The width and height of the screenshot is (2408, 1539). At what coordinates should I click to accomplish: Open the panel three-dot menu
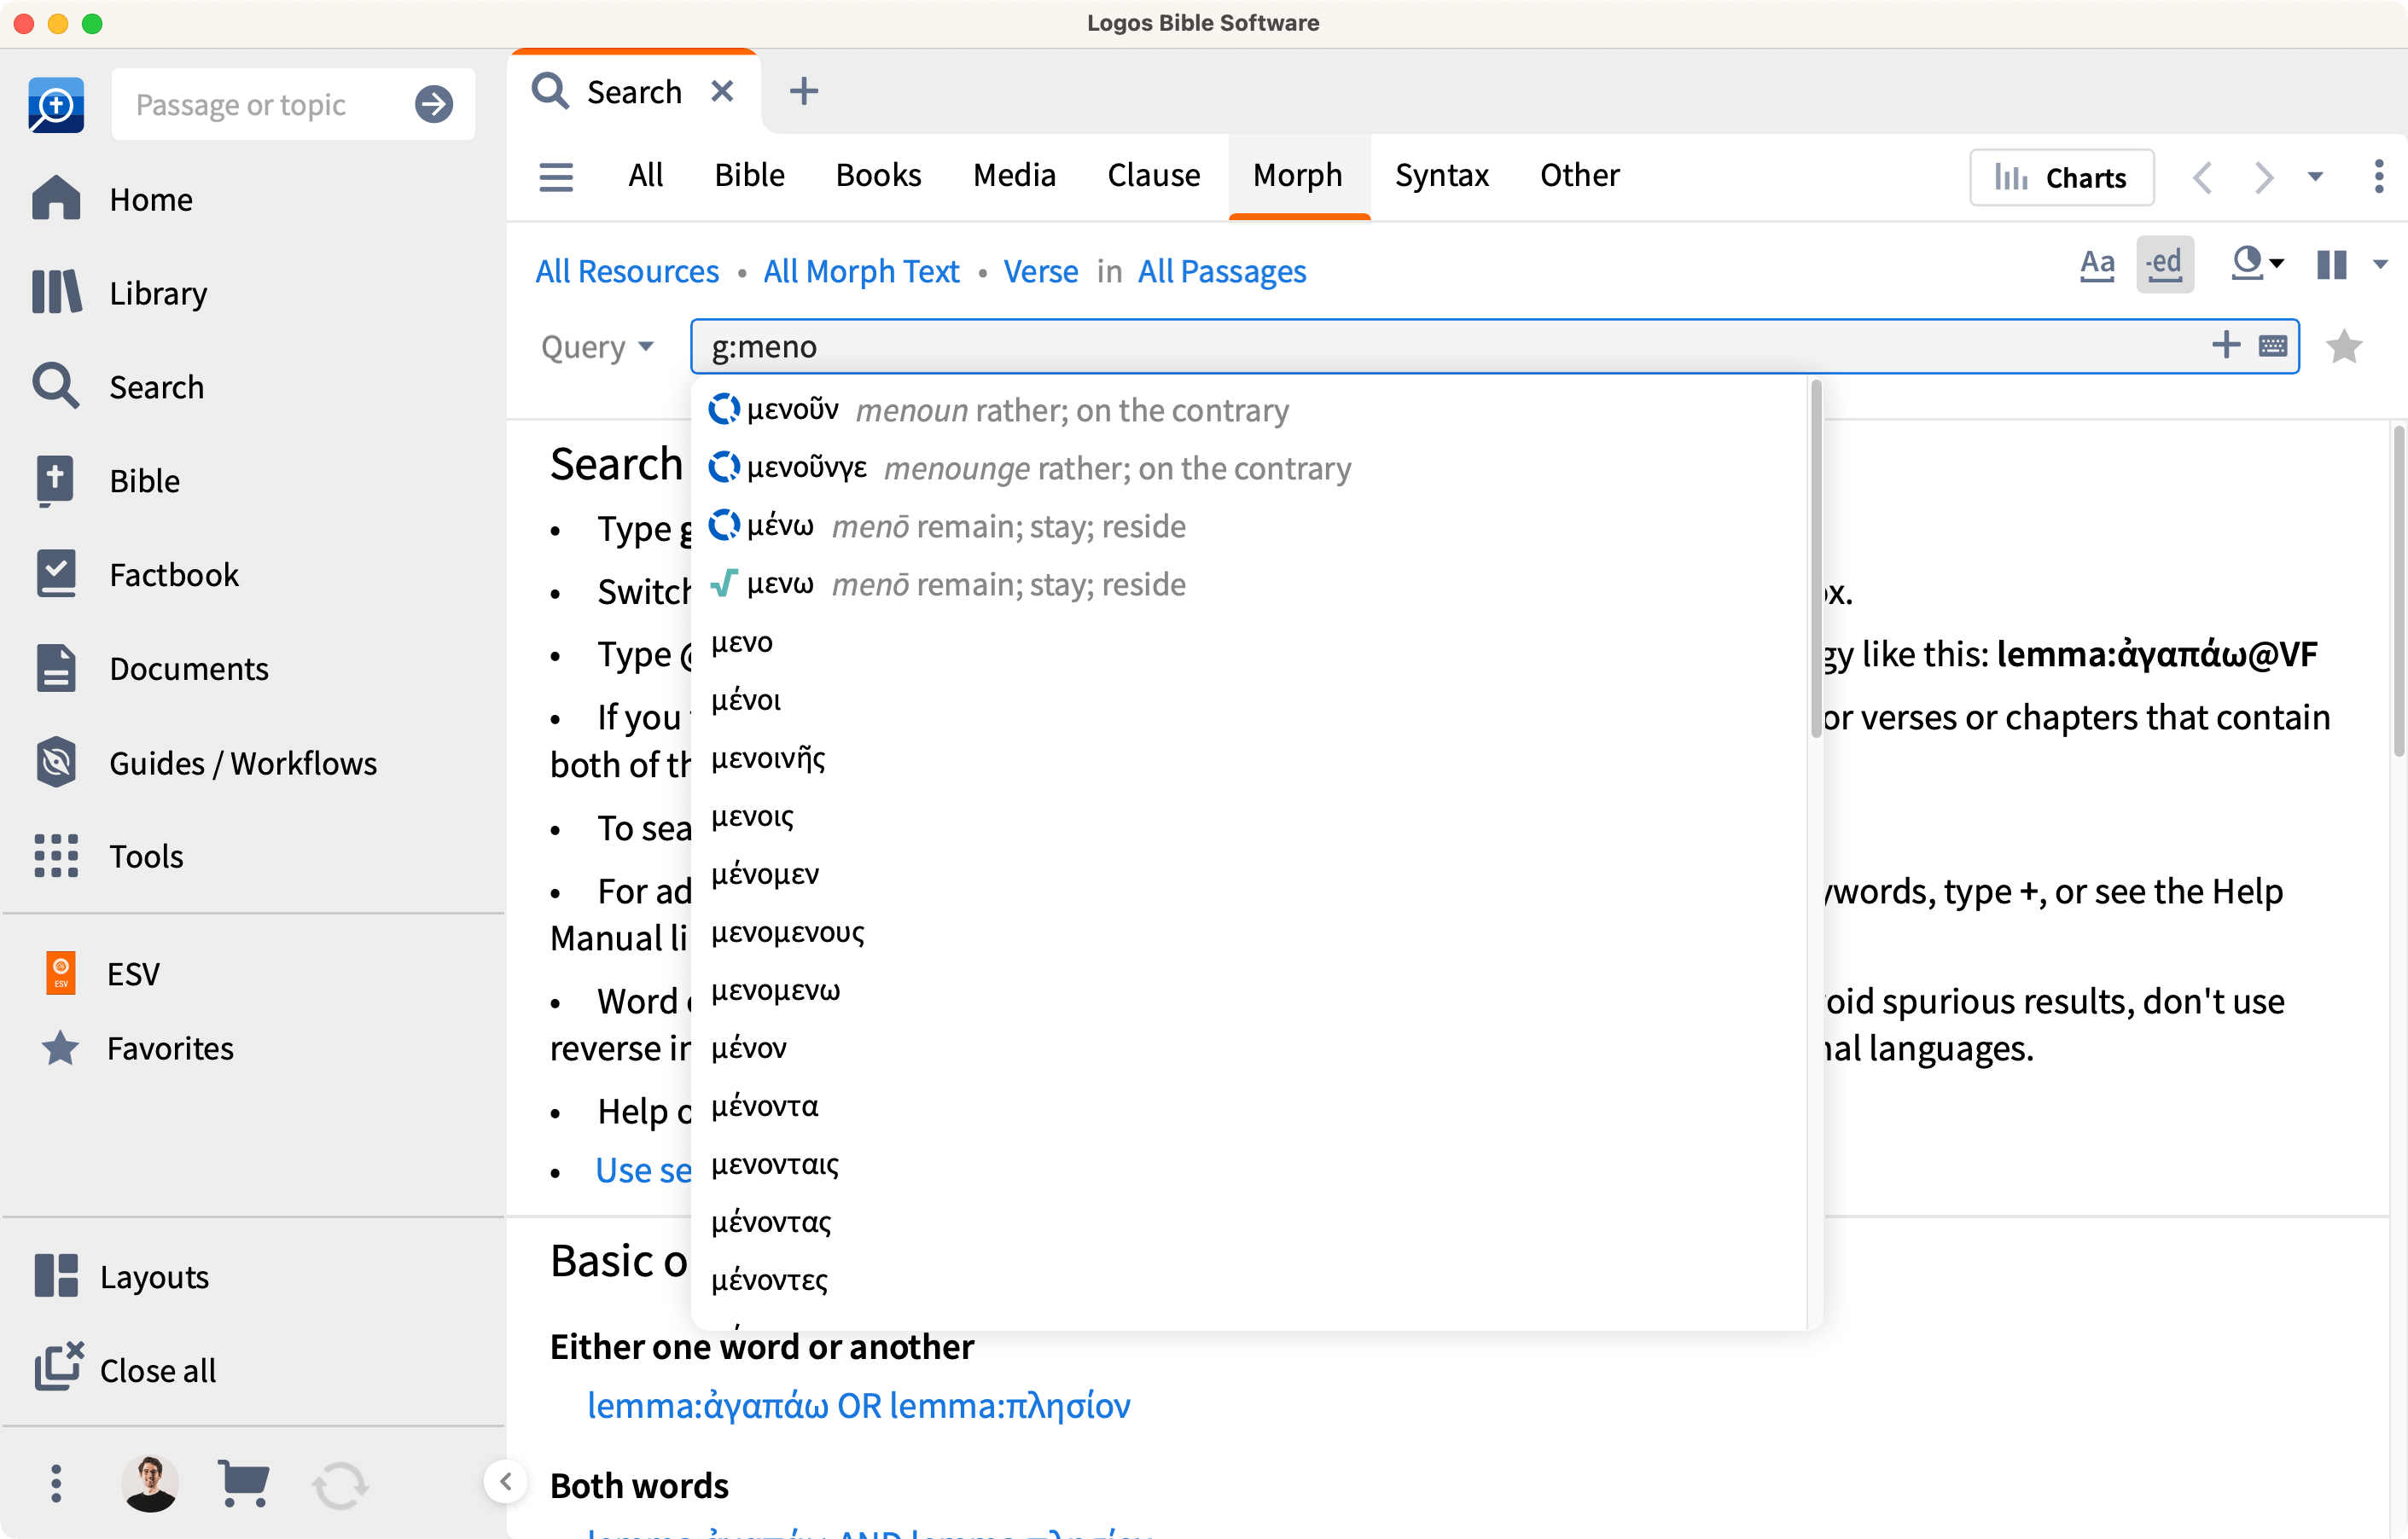tap(2378, 177)
